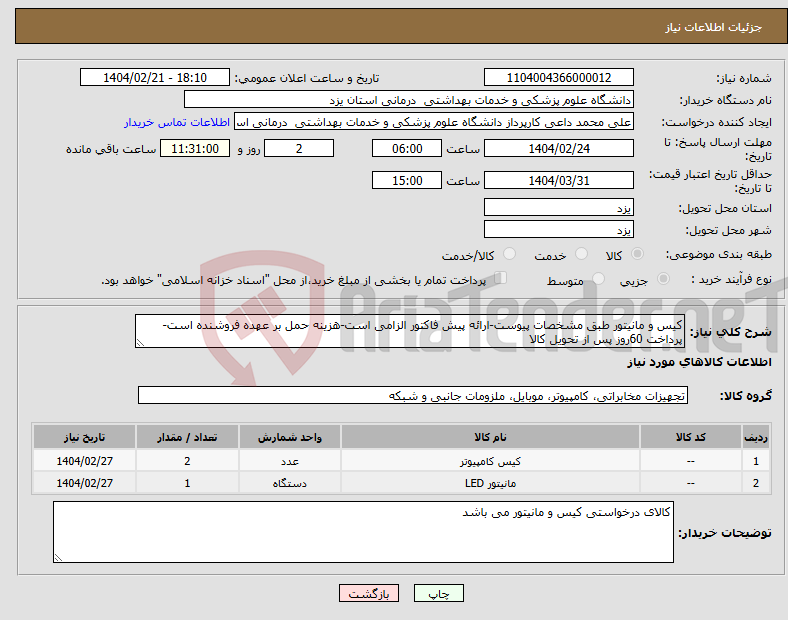The width and height of the screenshot is (788, 620).
Task: Click the delivery city field یزد
Action: [558, 230]
